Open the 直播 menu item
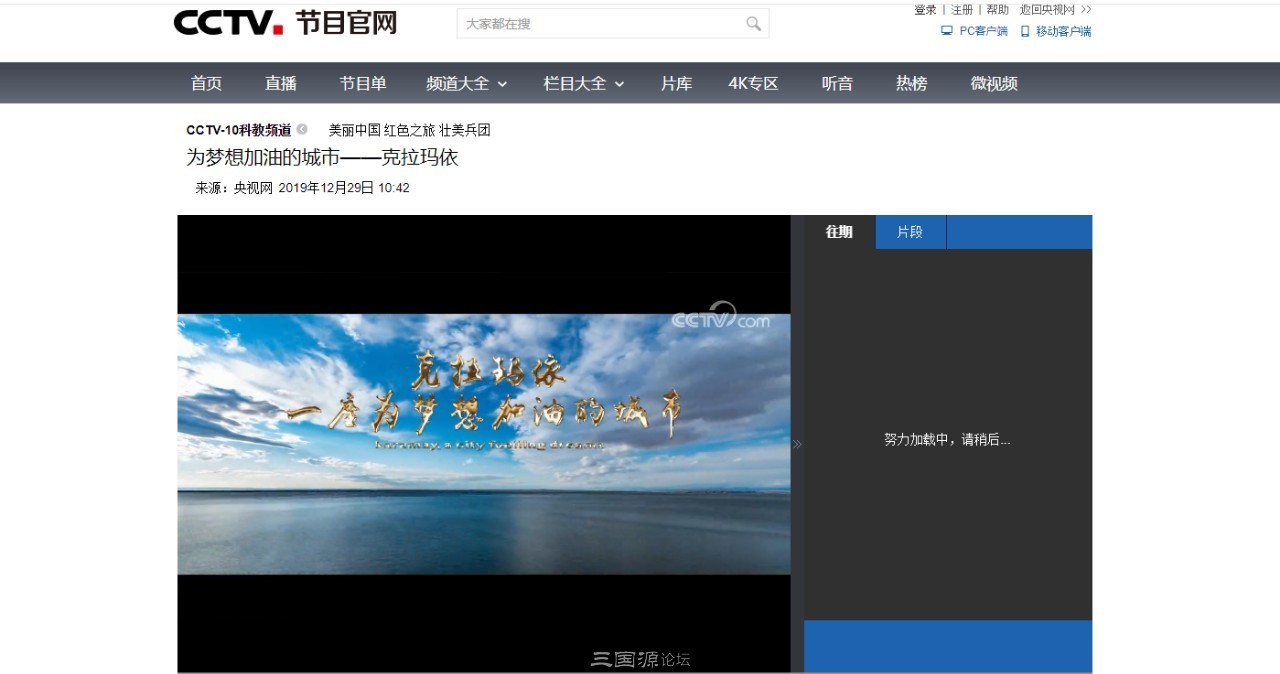Image resolution: width=1280 pixels, height=674 pixels. [x=281, y=84]
